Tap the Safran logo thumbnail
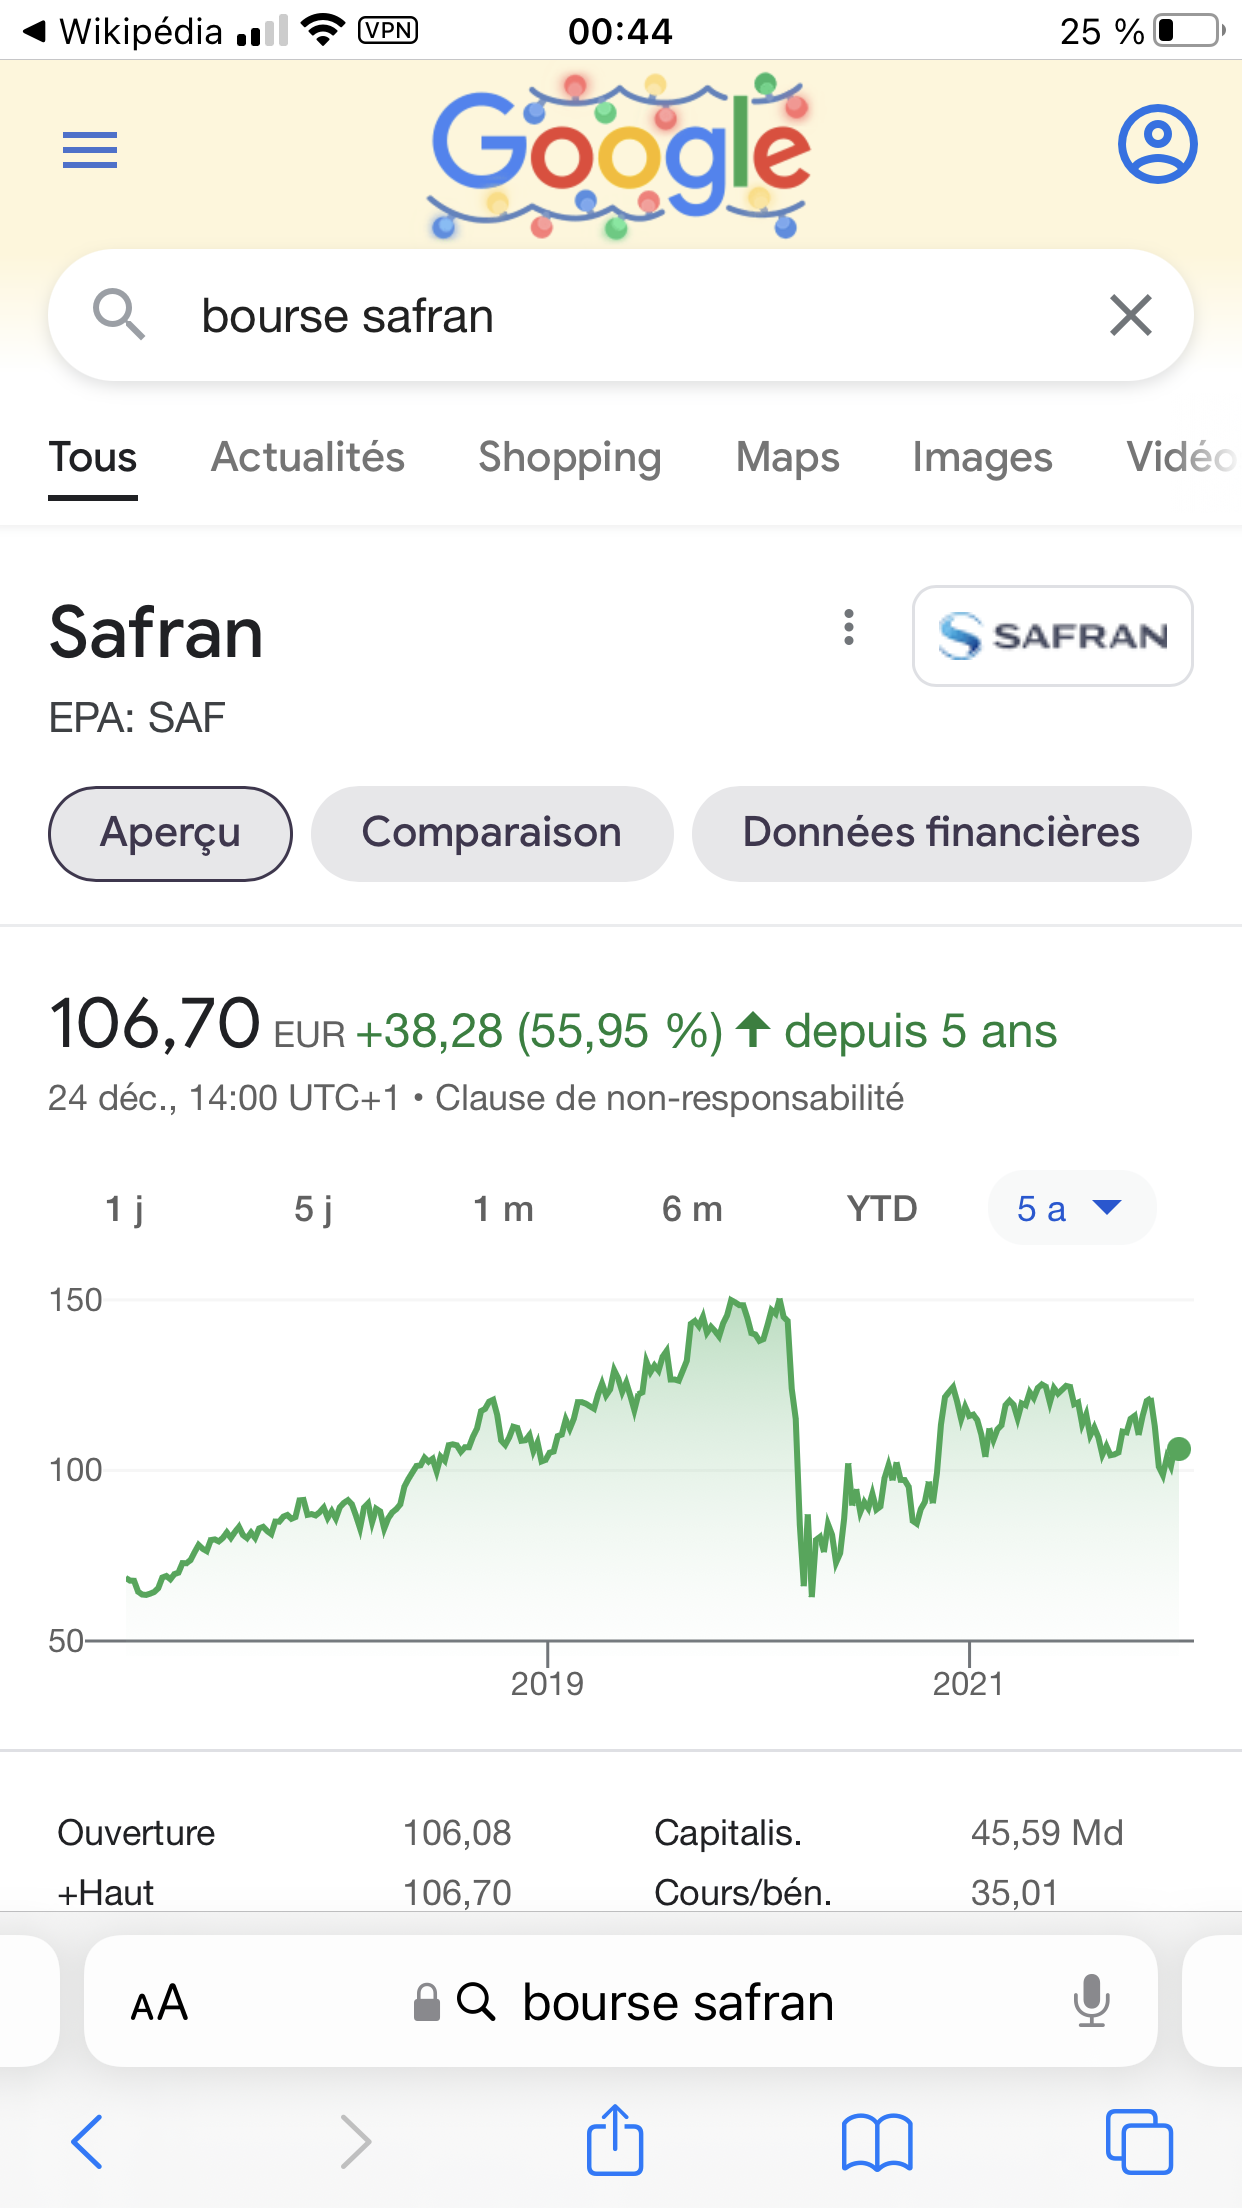The image size is (1242, 2208). point(1052,636)
